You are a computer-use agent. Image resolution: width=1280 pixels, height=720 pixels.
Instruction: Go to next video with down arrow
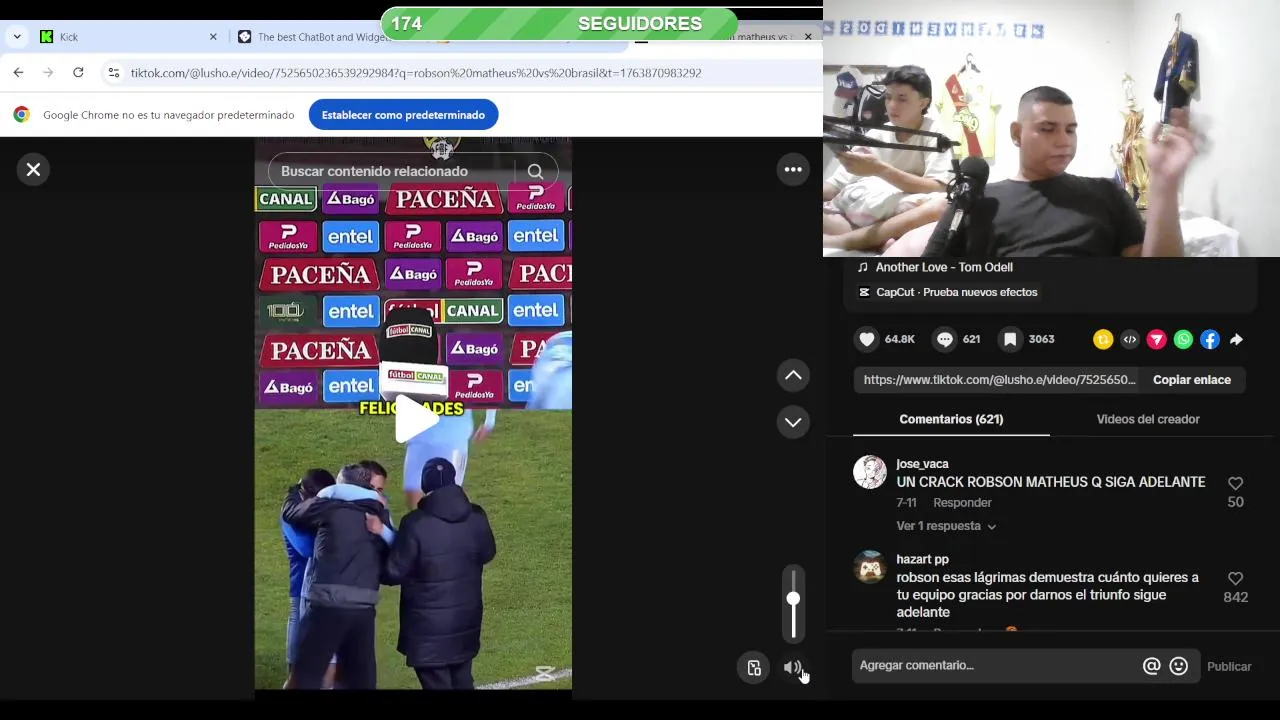(793, 422)
